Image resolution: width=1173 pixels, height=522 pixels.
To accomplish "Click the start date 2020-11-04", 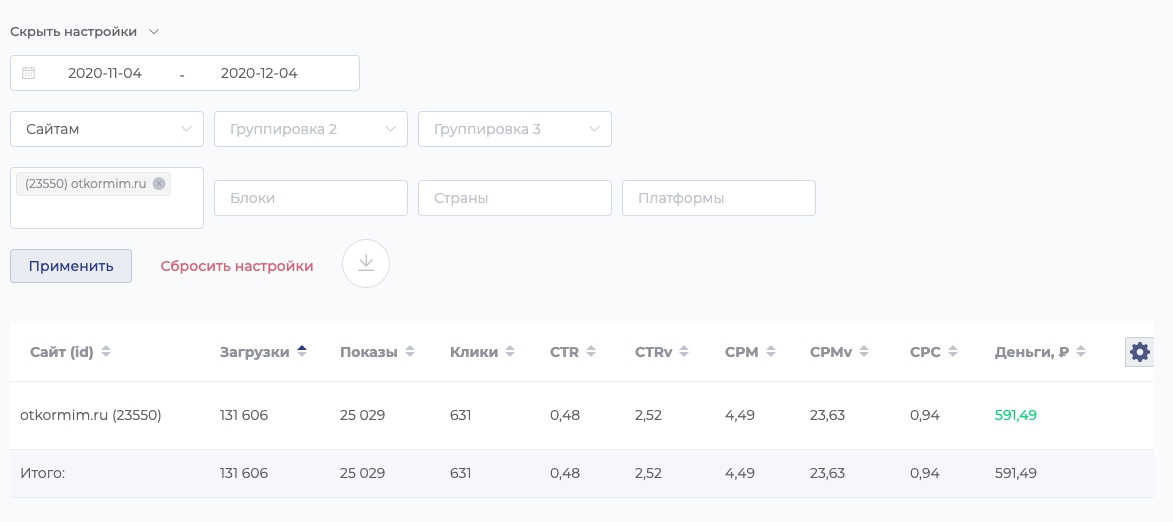I will click(105, 73).
